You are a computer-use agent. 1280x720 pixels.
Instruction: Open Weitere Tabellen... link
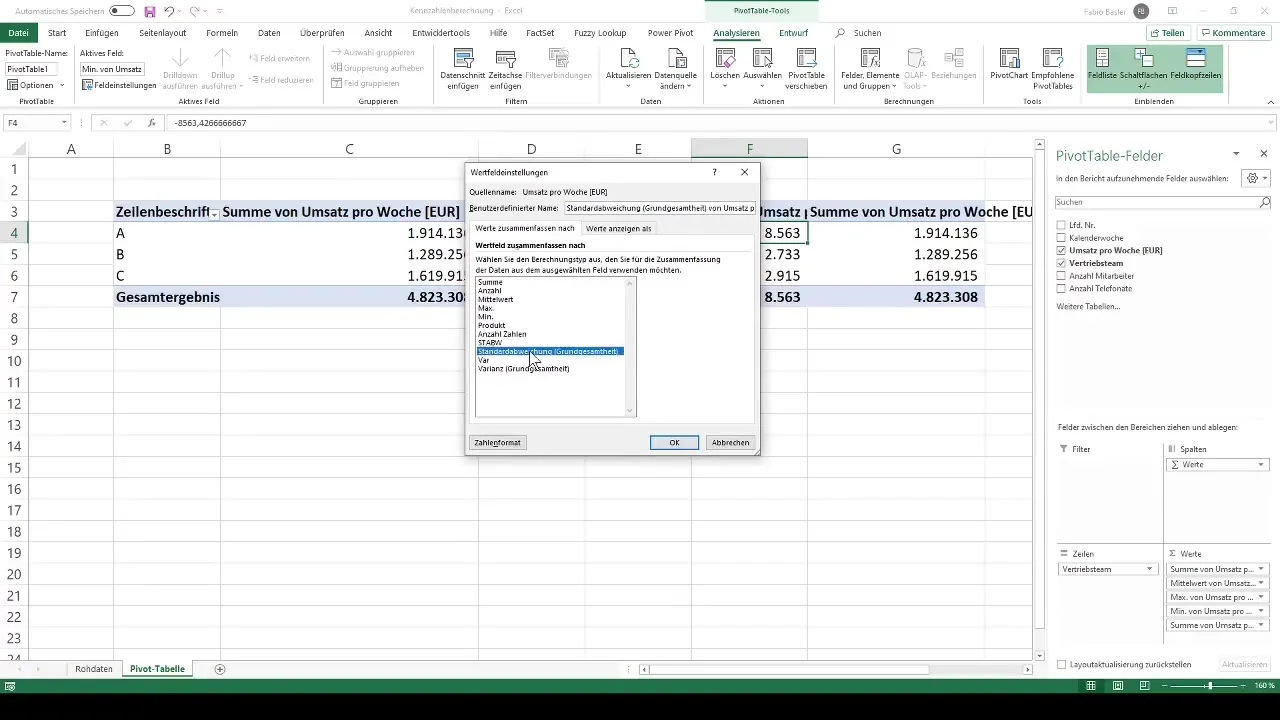pyautogui.click(x=1088, y=306)
